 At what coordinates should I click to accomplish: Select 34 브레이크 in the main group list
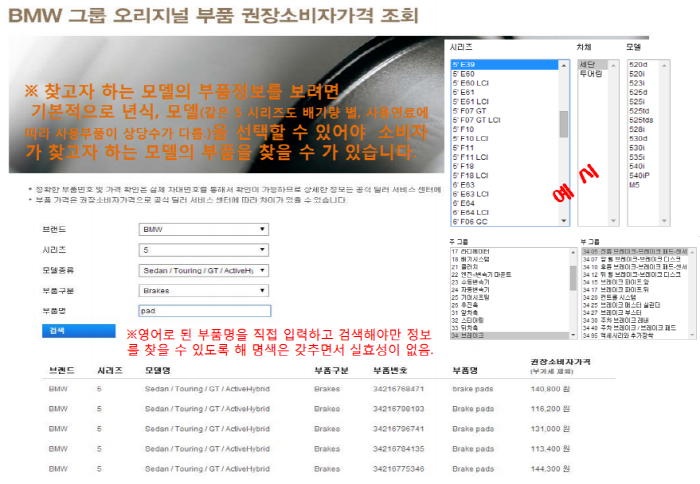tap(510, 335)
